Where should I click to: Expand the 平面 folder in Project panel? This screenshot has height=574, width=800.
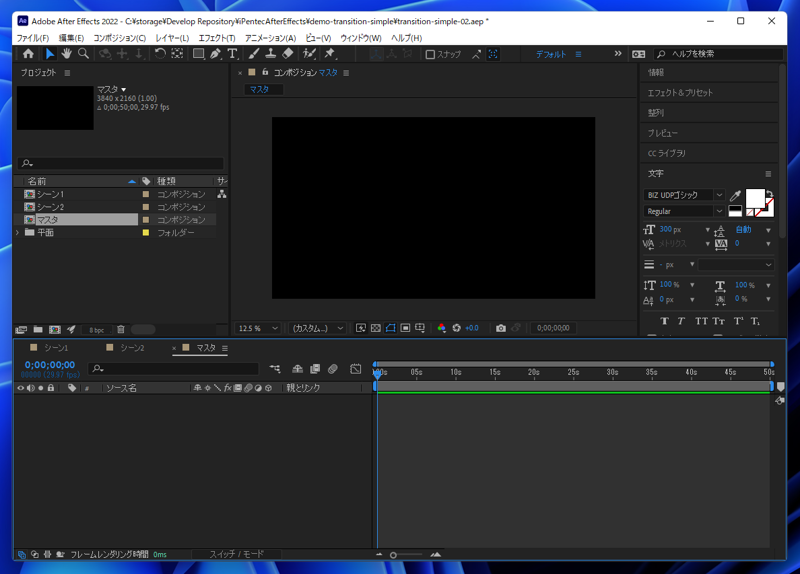[18, 233]
